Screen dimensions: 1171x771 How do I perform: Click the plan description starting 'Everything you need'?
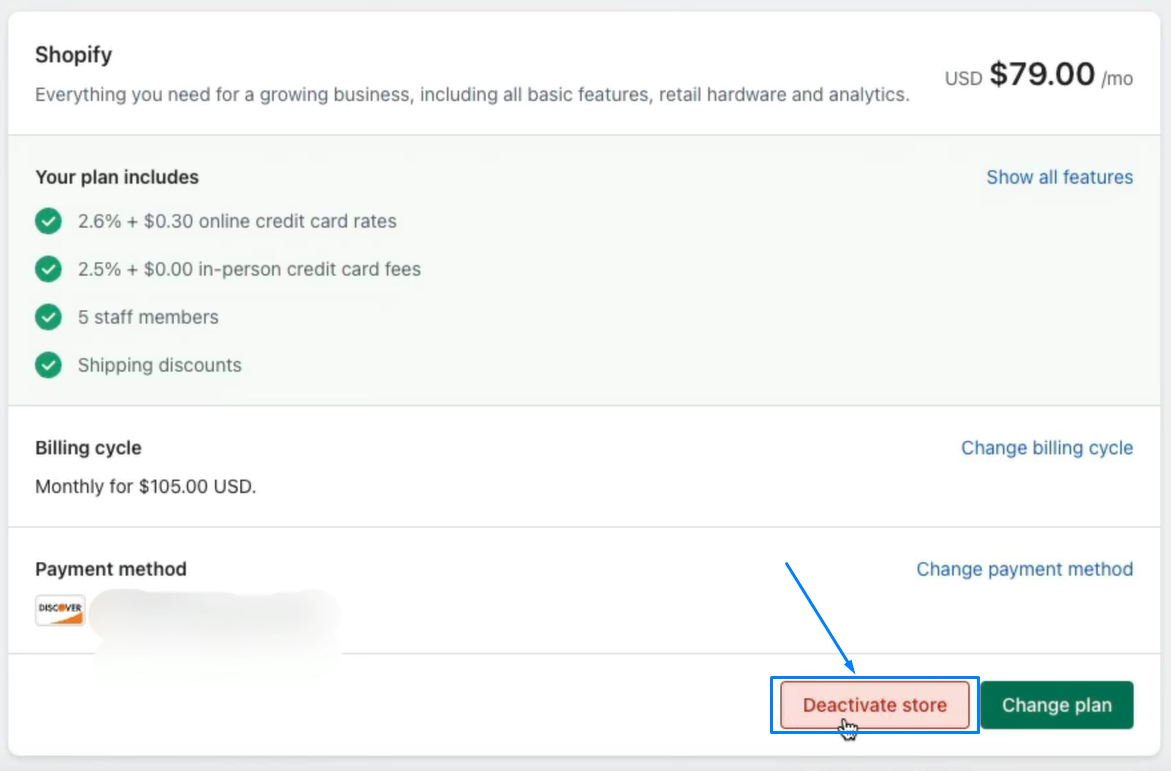[x=472, y=95]
